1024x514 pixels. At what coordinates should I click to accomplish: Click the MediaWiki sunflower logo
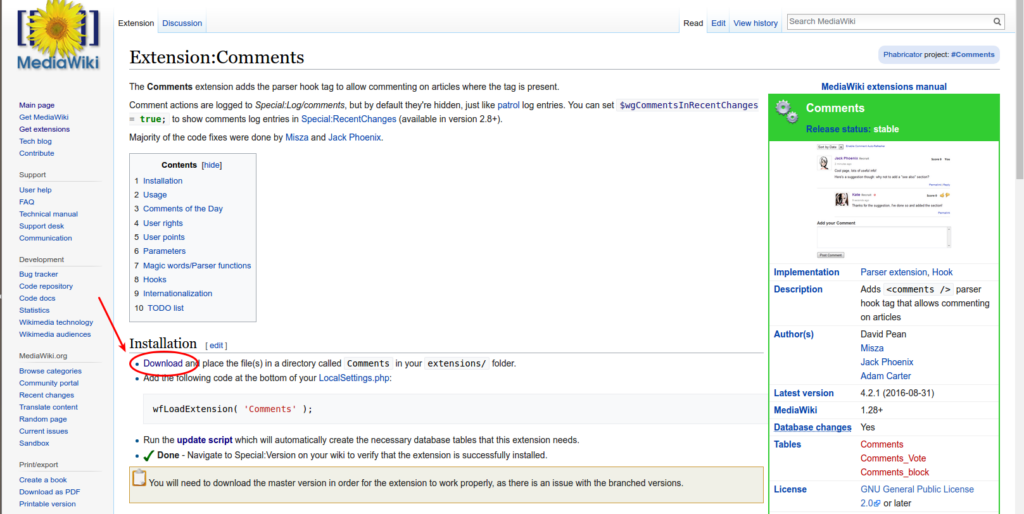58,35
